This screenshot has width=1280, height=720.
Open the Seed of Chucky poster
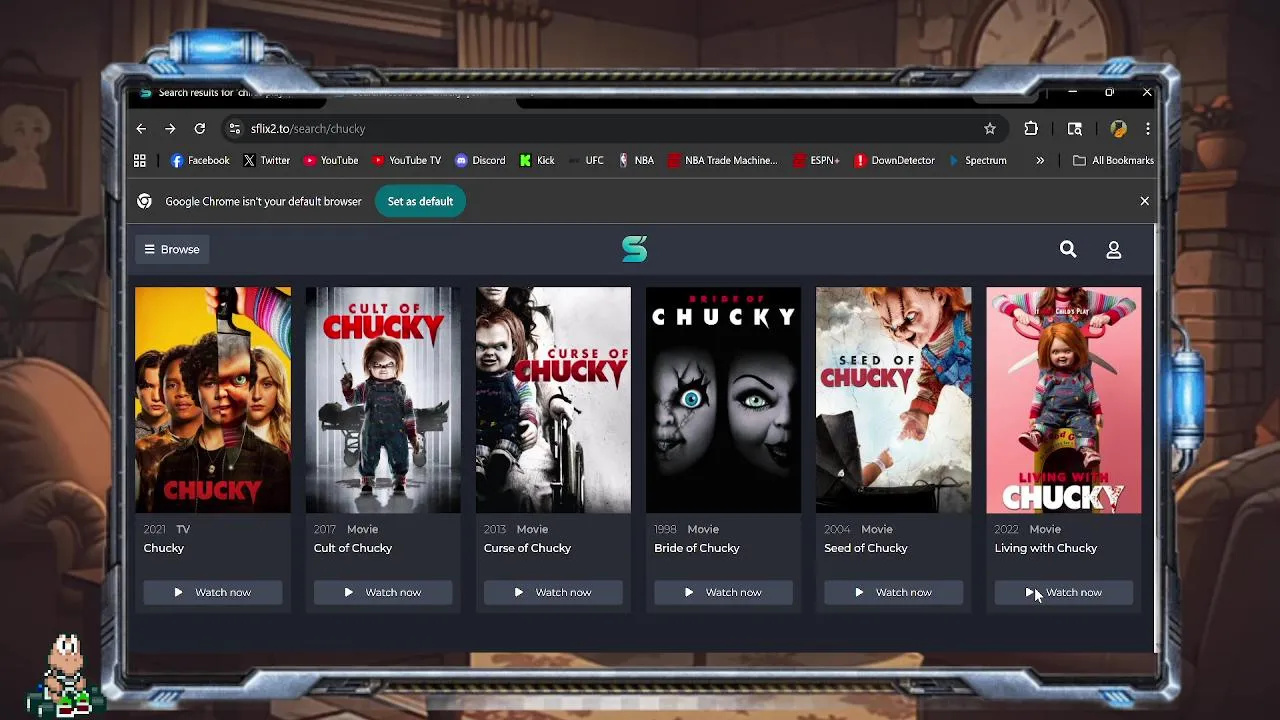(893, 400)
